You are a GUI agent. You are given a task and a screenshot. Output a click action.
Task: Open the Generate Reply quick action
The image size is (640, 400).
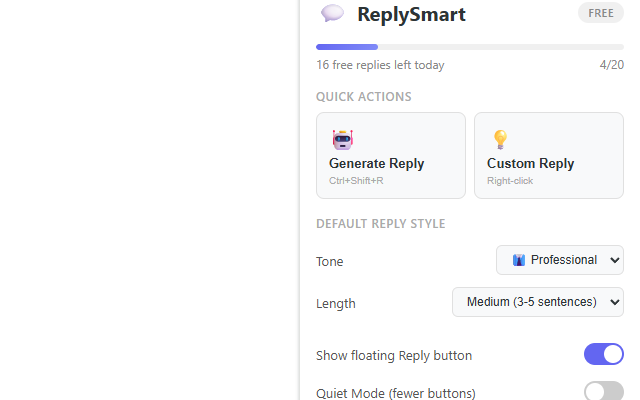coord(391,156)
